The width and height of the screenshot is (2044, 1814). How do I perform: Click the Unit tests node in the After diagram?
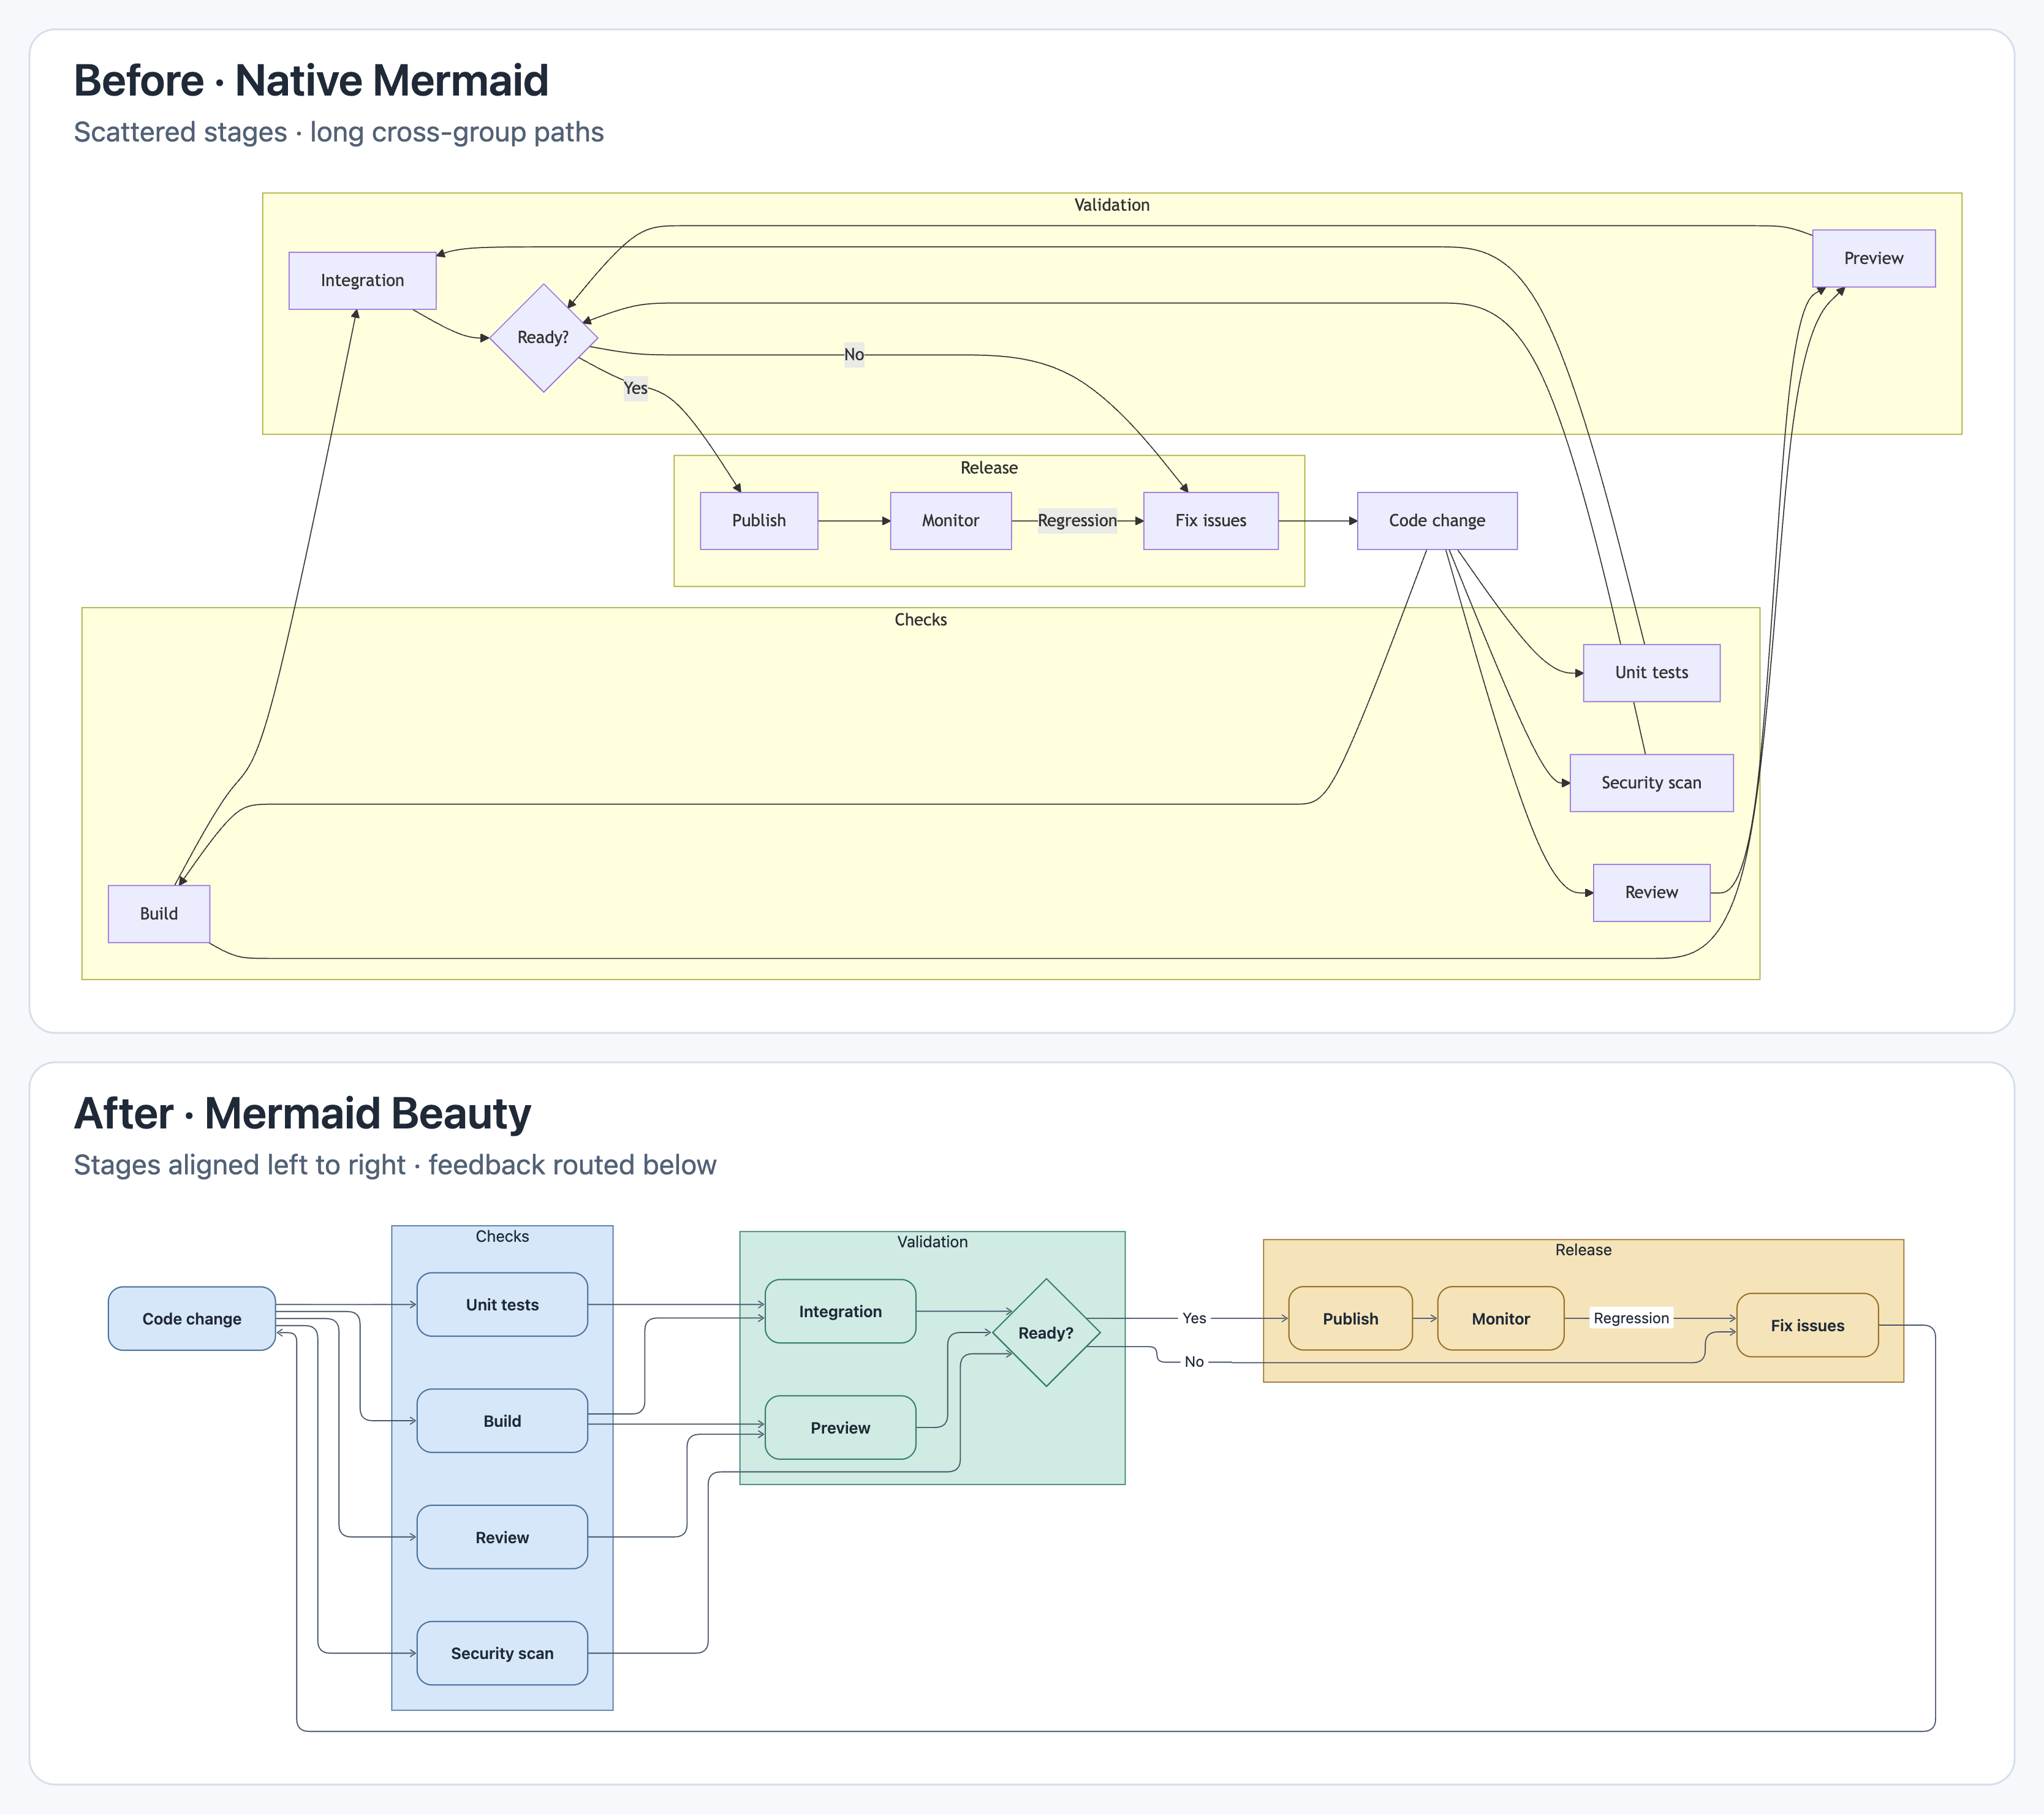502,1305
